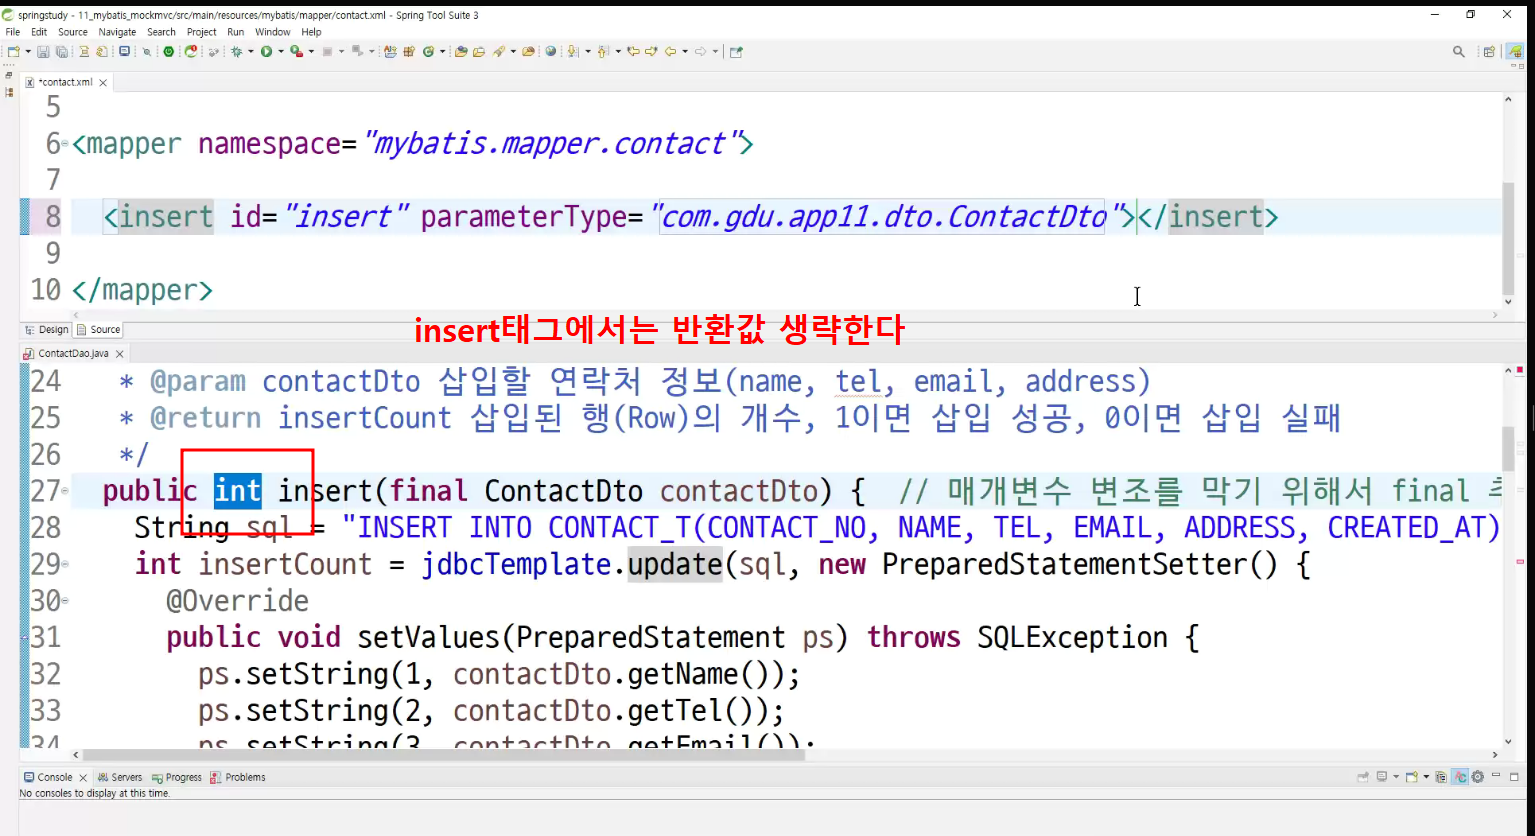Click the Run Last Tool icon
The width and height of the screenshot is (1535, 836).
297,52
